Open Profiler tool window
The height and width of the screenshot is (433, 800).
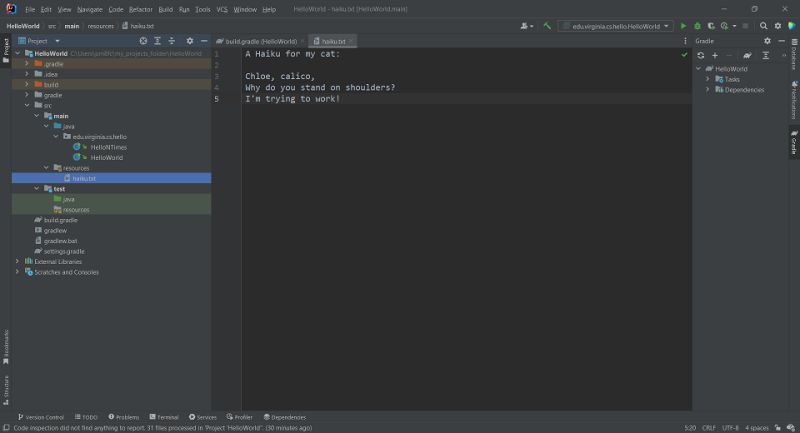[x=239, y=417]
